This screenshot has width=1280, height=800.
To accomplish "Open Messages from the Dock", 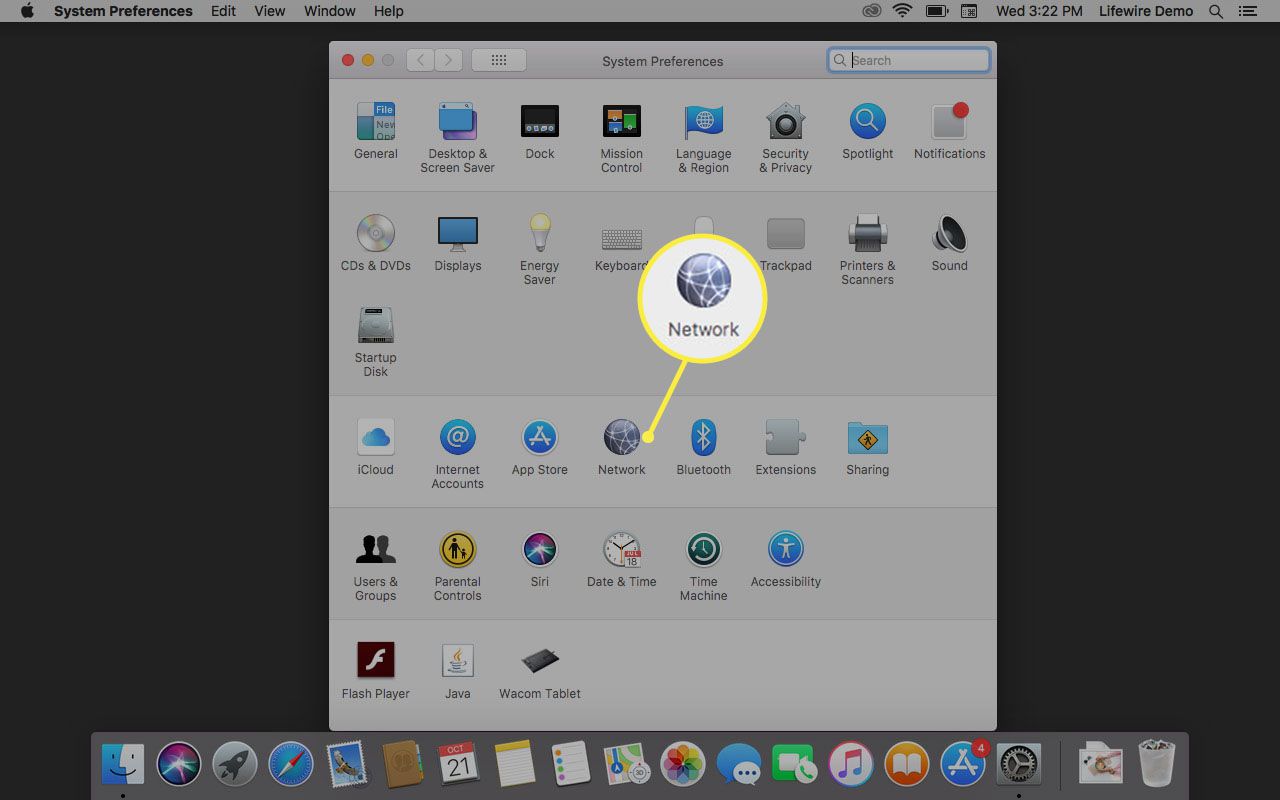I will click(739, 765).
